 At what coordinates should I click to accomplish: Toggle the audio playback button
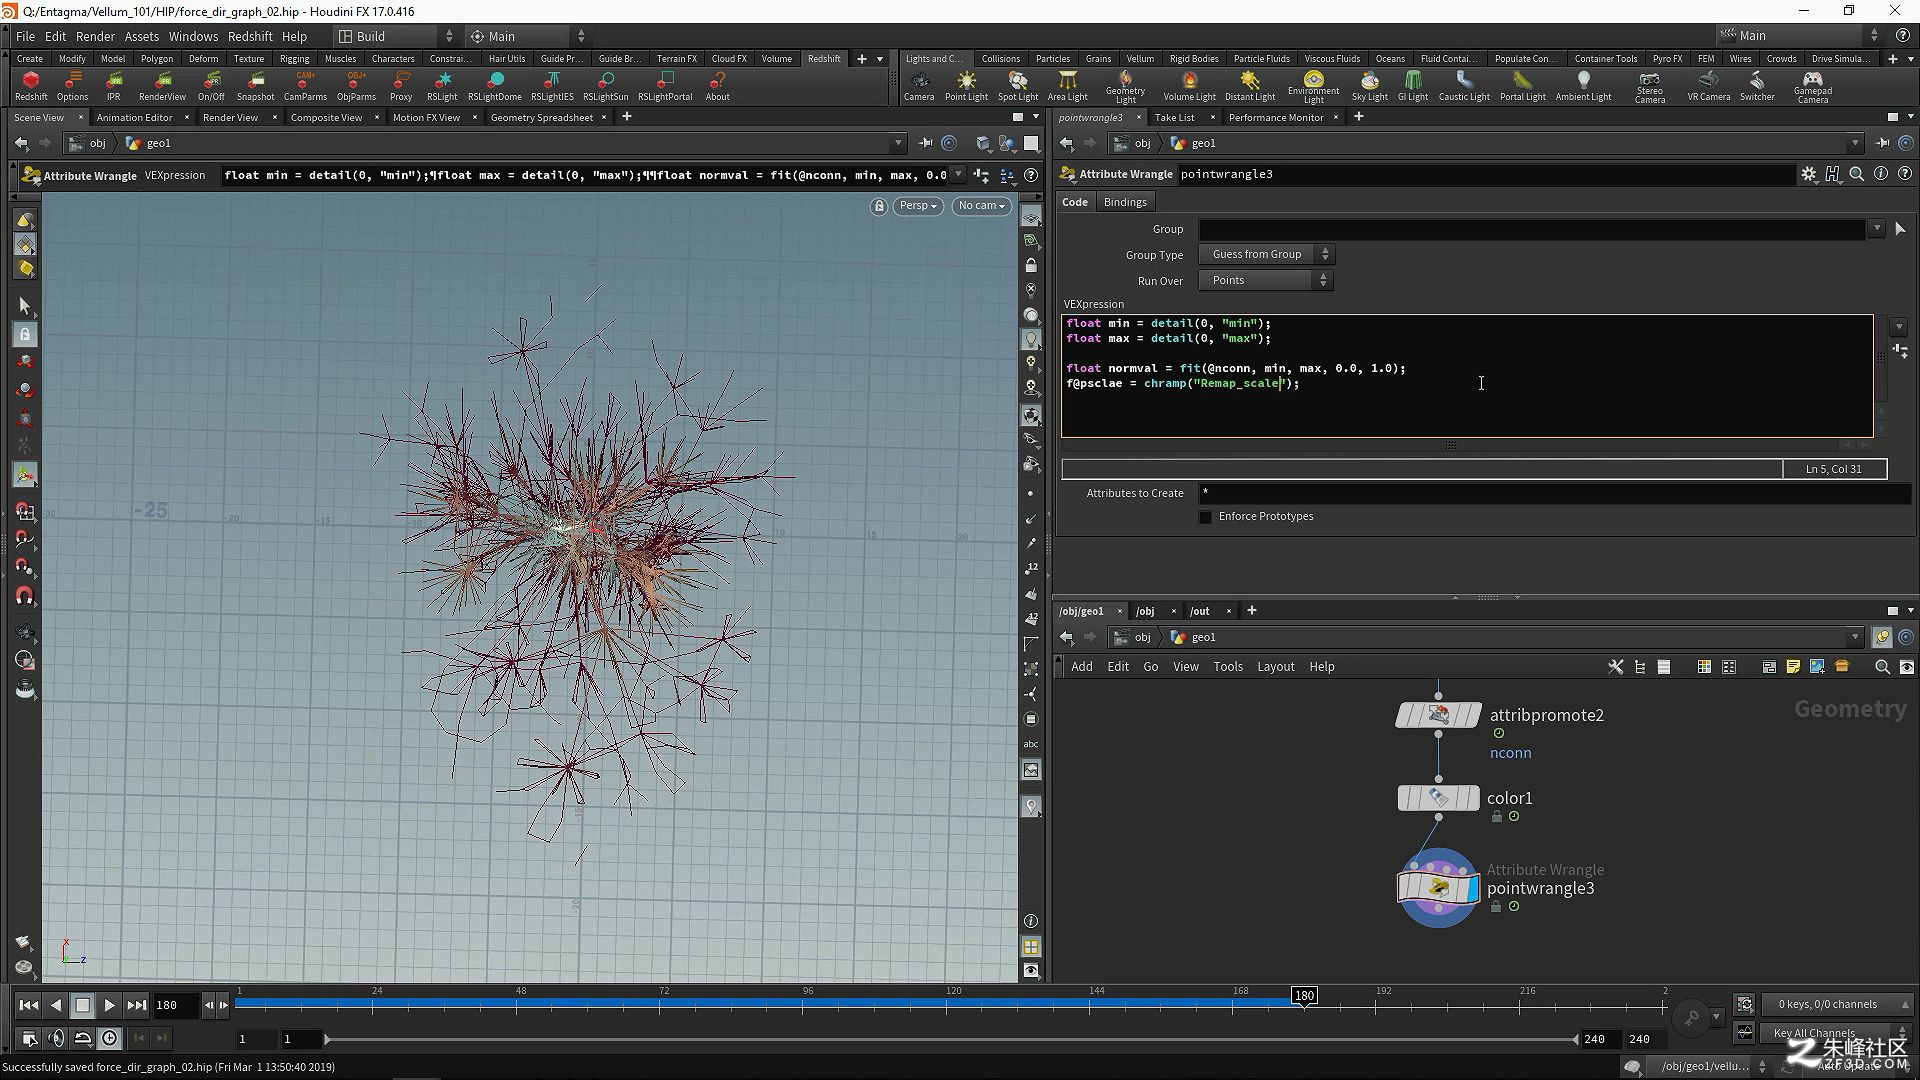(x=56, y=1039)
